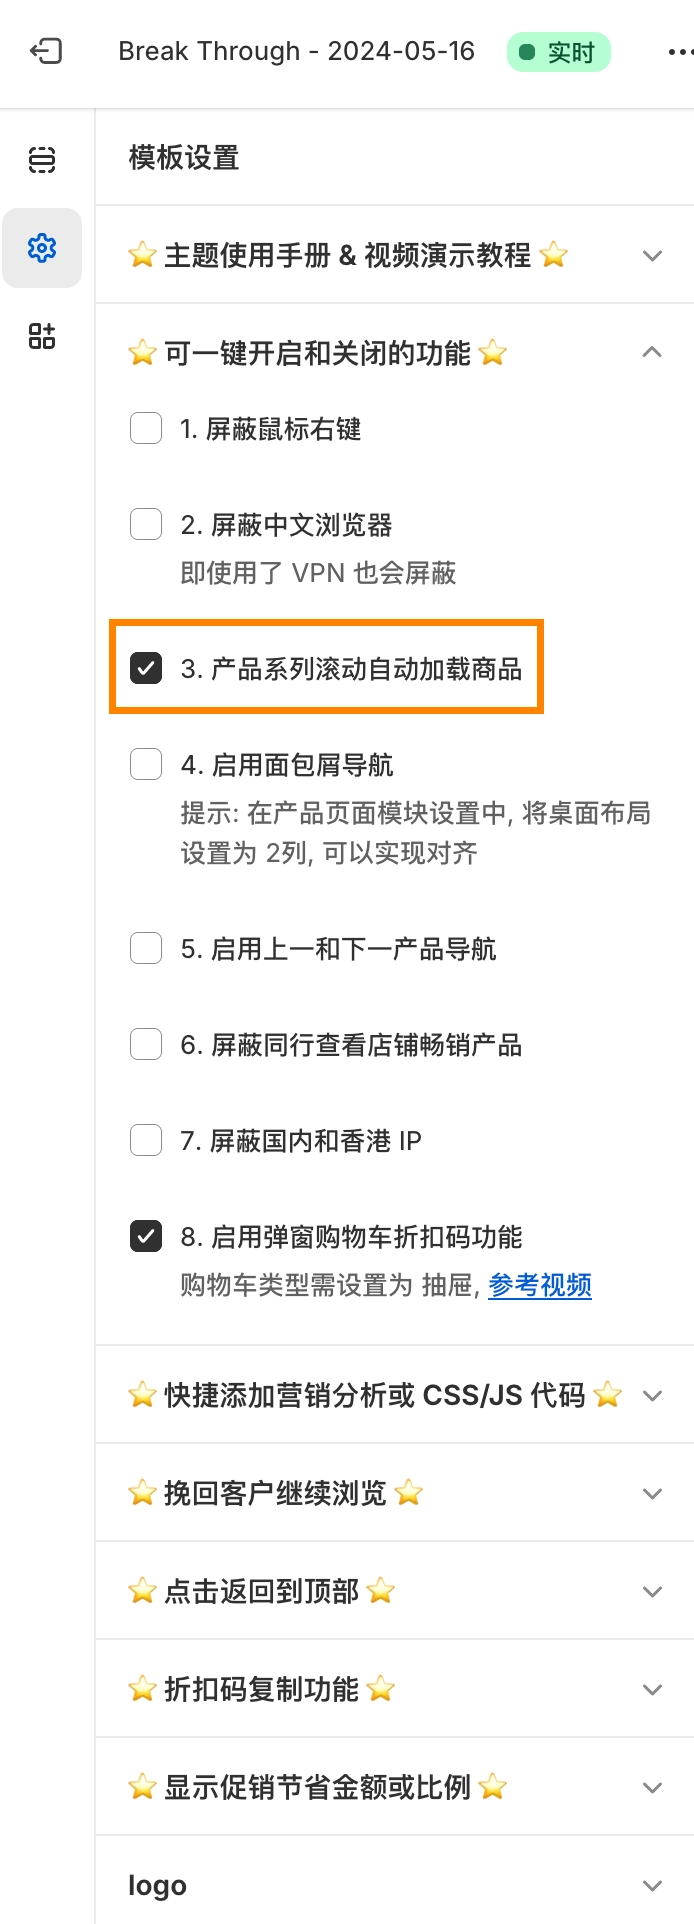The height and width of the screenshot is (1924, 694).
Task: Check 屏蔽中文浏览器 option
Action: tap(146, 523)
